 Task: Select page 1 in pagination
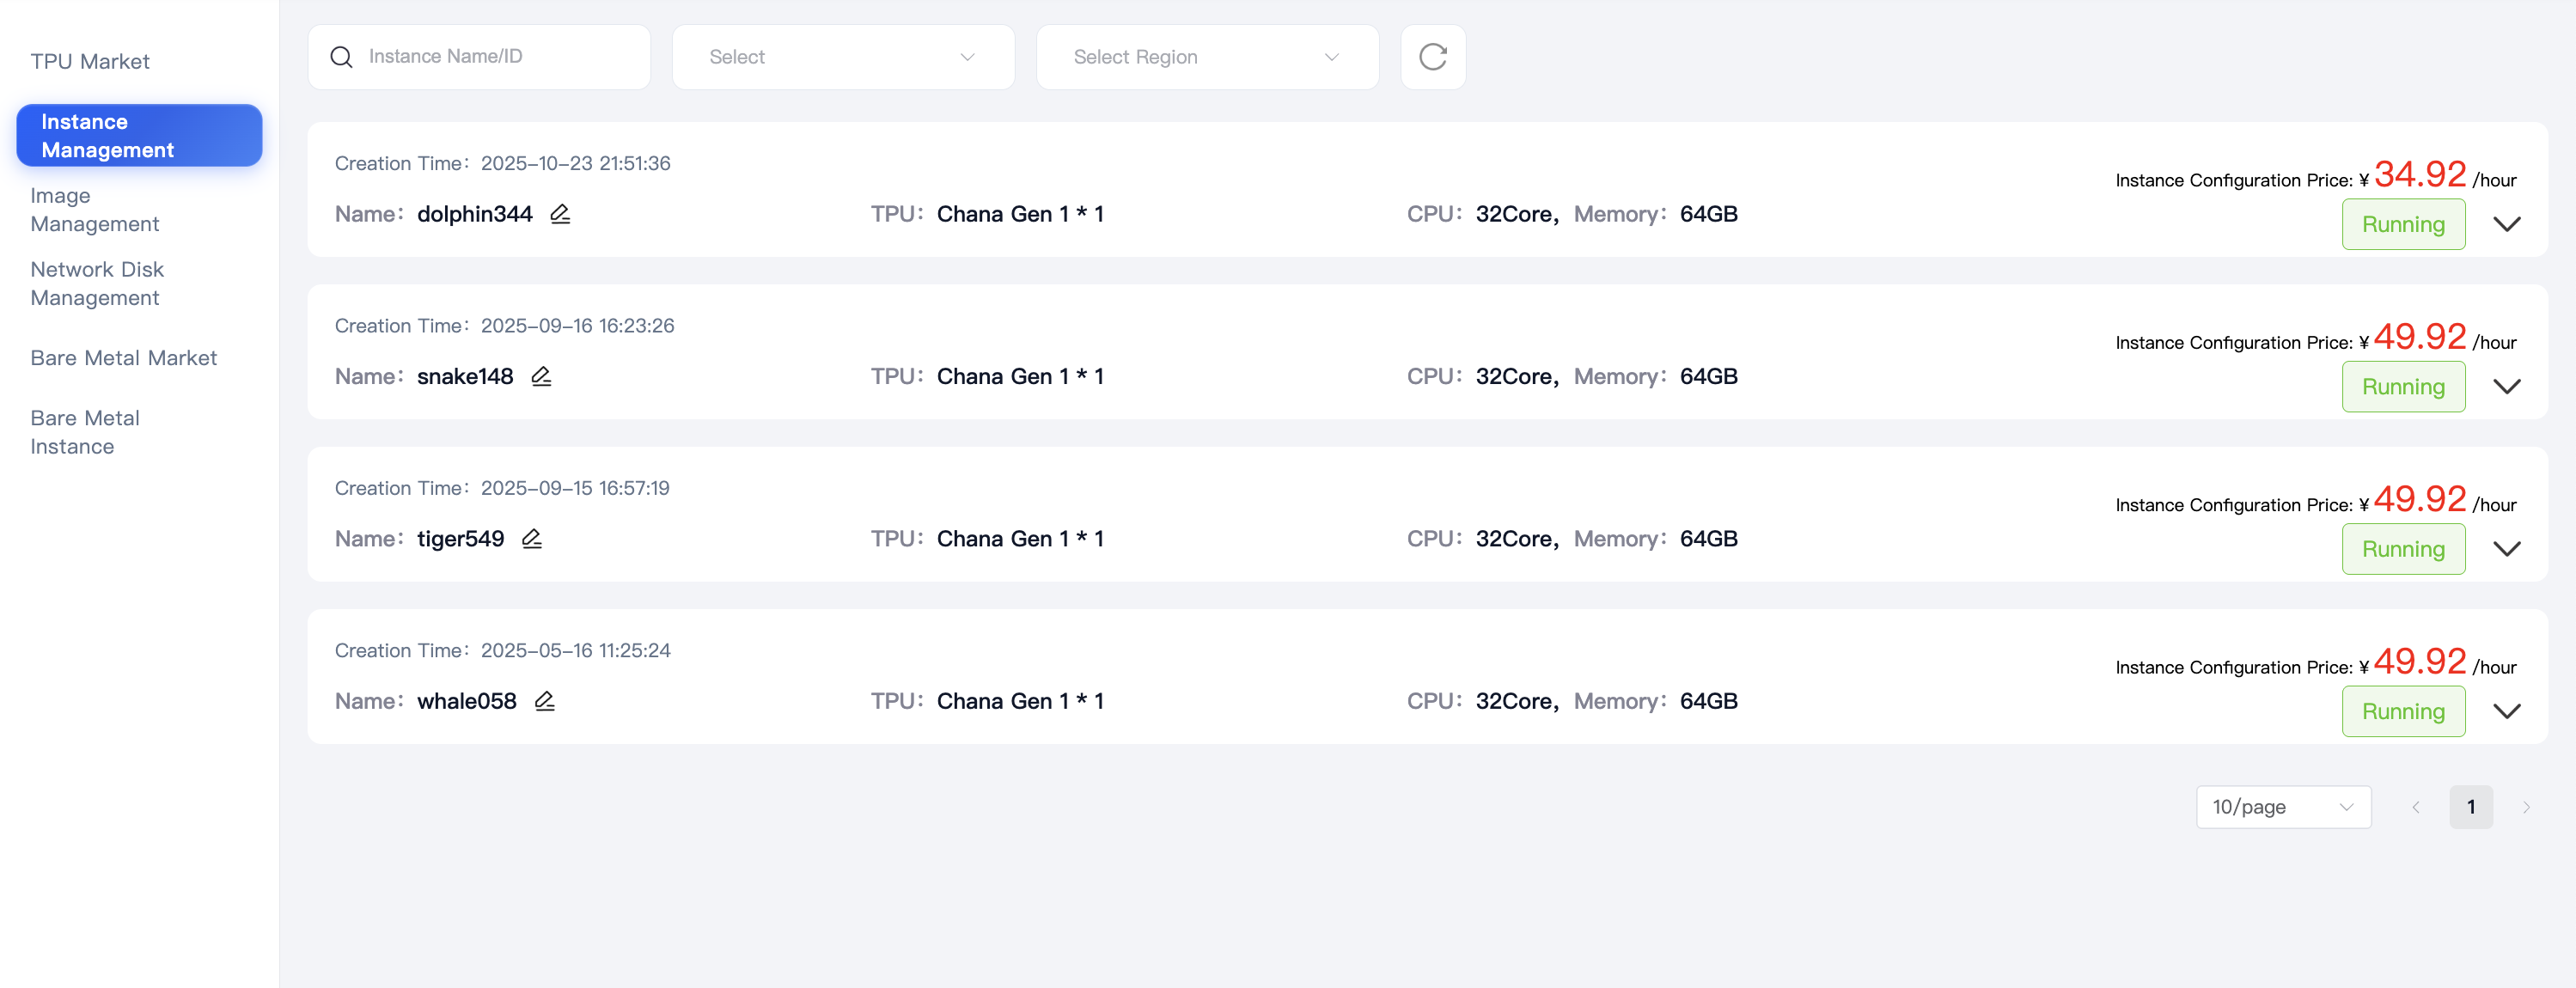point(2471,807)
